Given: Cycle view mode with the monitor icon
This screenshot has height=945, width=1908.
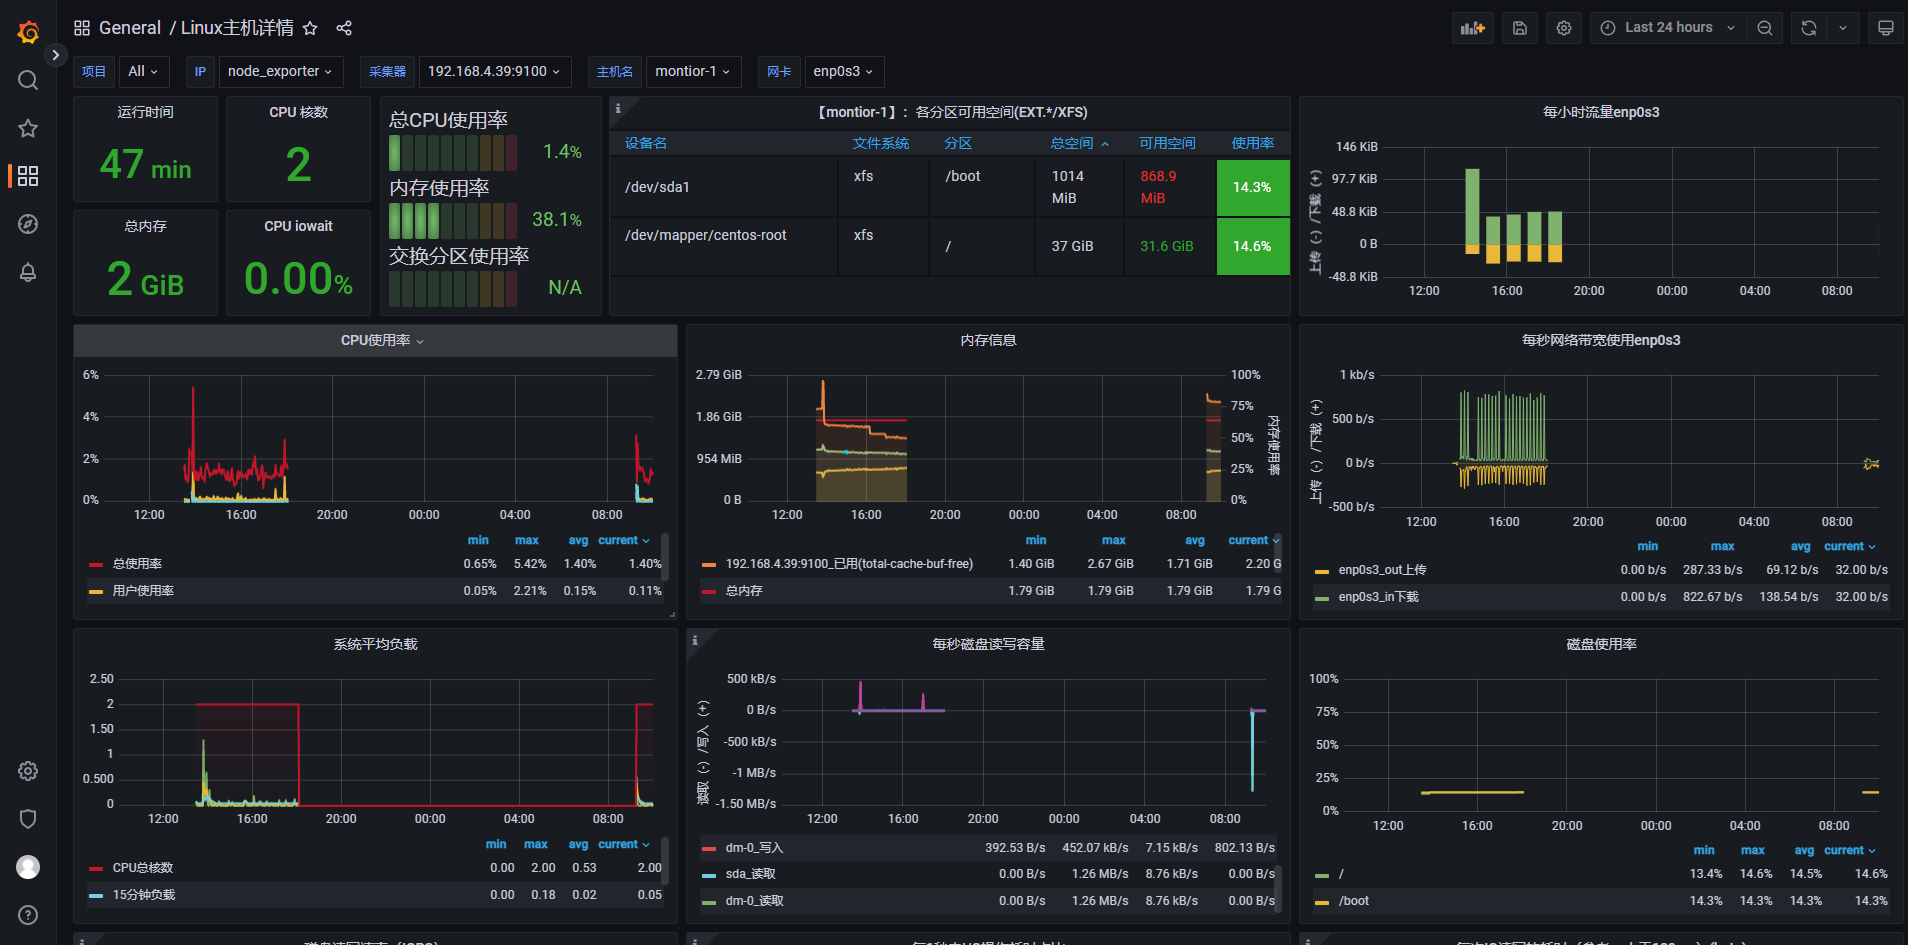Looking at the screenshot, I should point(1886,28).
